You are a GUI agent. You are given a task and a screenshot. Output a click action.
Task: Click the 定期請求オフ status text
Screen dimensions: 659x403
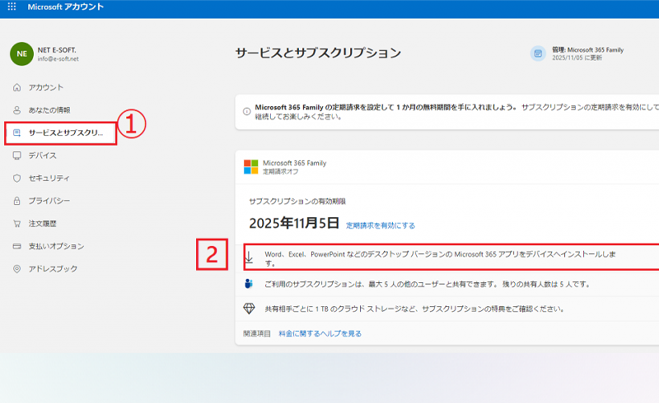(281, 171)
